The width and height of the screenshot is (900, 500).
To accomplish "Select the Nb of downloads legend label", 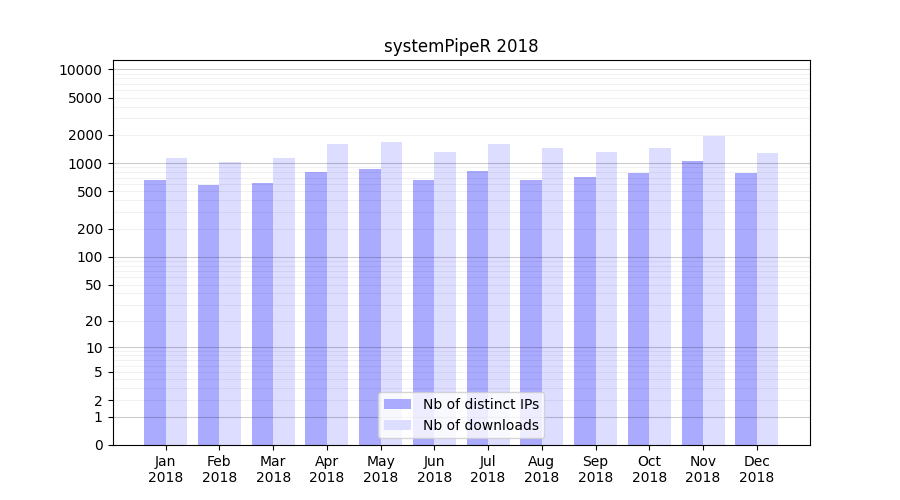I will (x=480, y=425).
